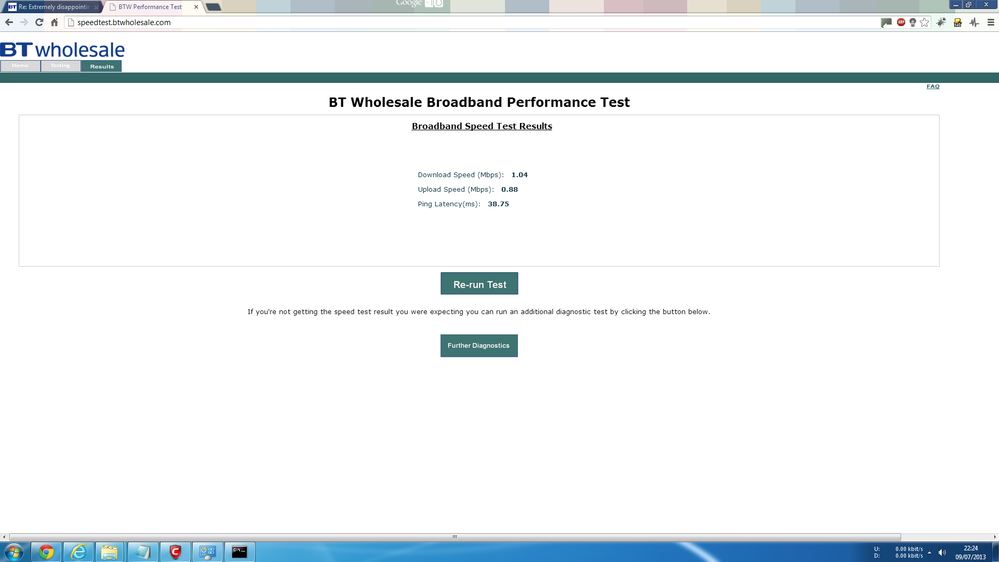The width and height of the screenshot is (999, 562).
Task: Click the browser forward arrow
Action: pos(24,22)
